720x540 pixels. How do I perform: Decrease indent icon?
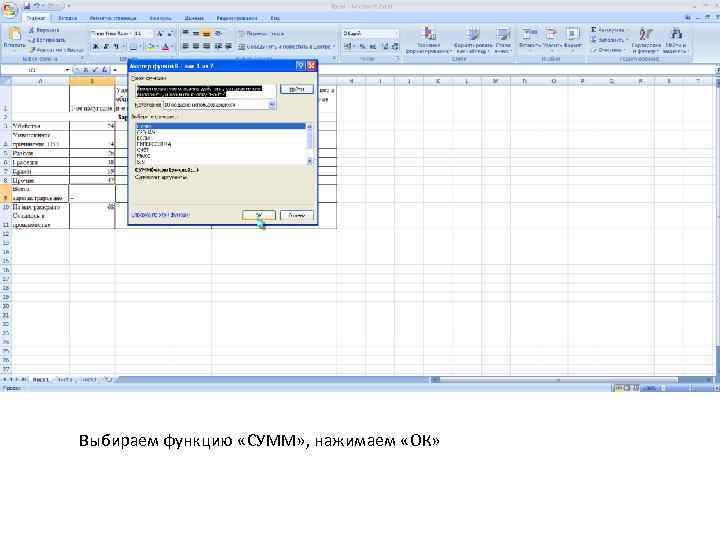[218, 46]
